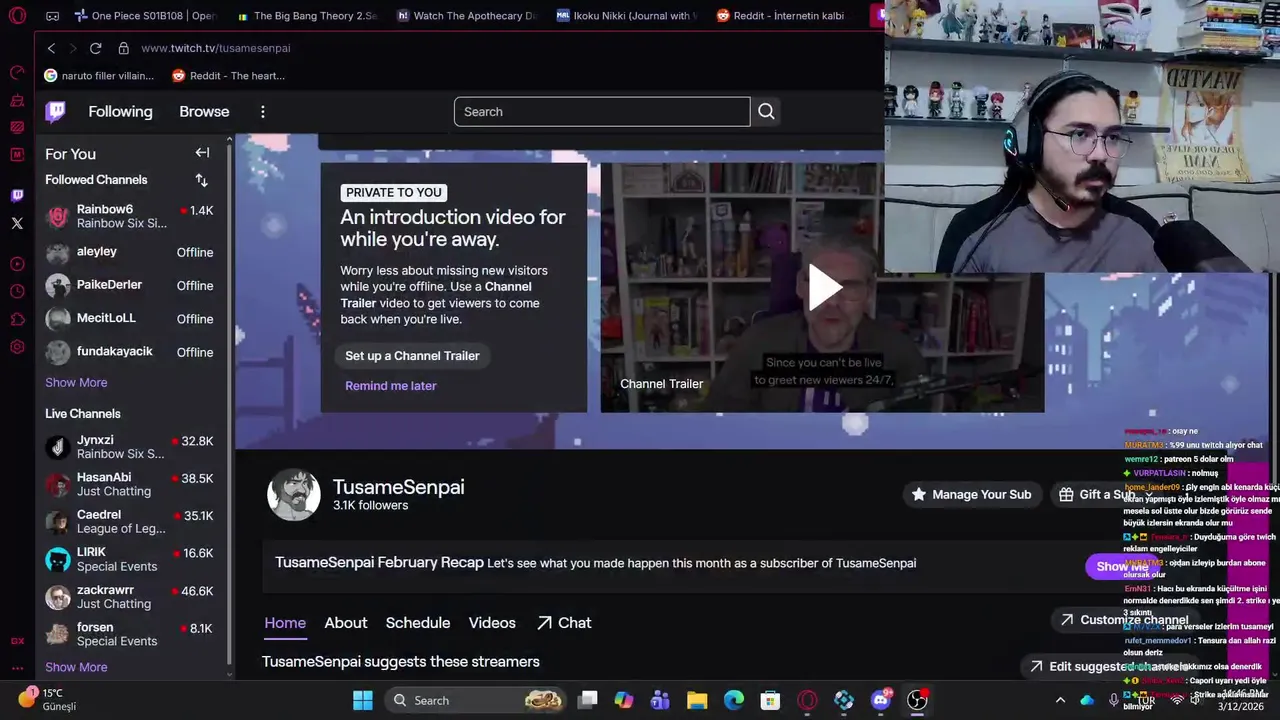This screenshot has height=720, width=1280.
Task: Click TusameSenpai profile avatar
Action: [294, 494]
